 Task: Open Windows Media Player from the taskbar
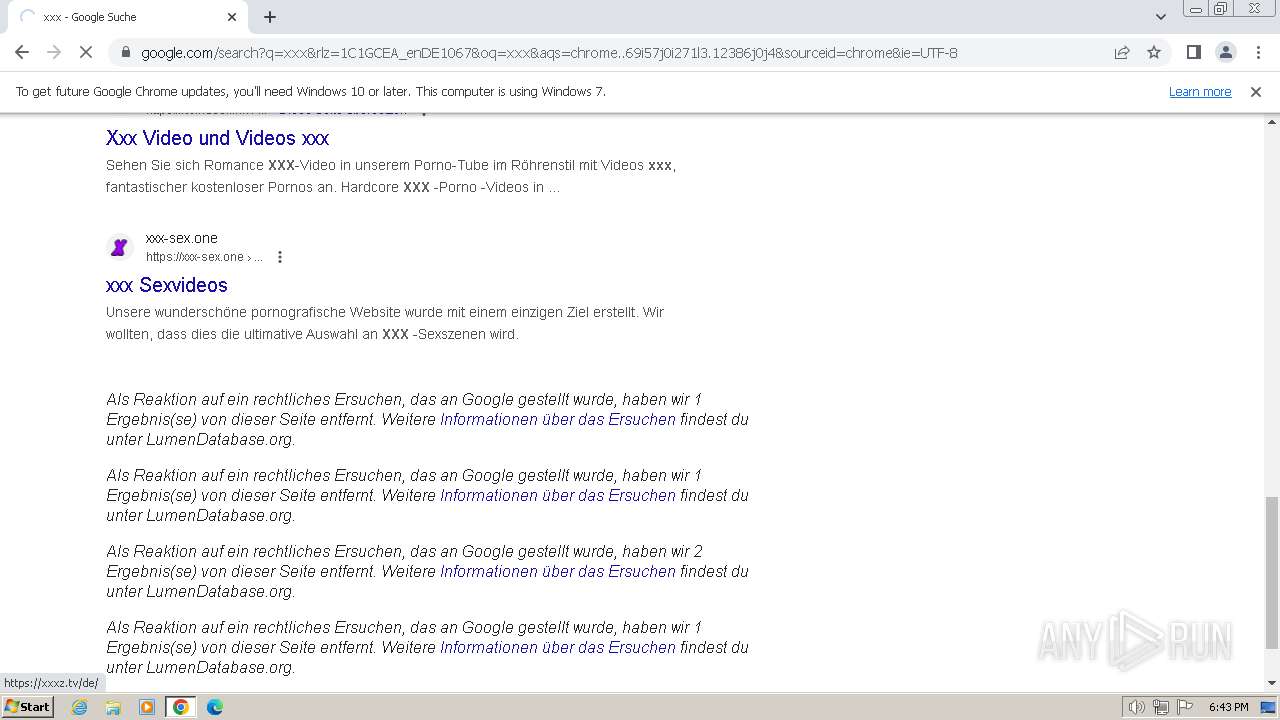[147, 707]
